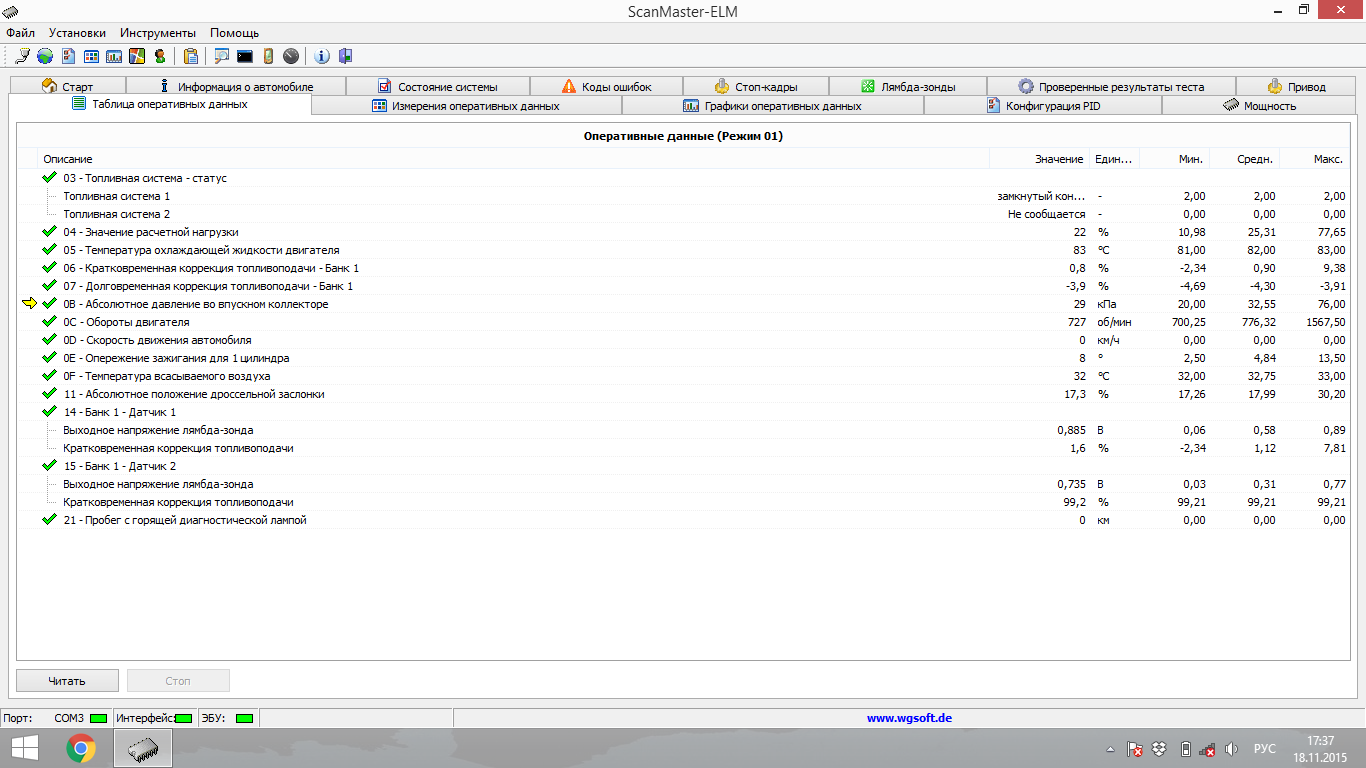Click the blue info icon in toolbar
This screenshot has width=1366, height=768.
point(322,56)
